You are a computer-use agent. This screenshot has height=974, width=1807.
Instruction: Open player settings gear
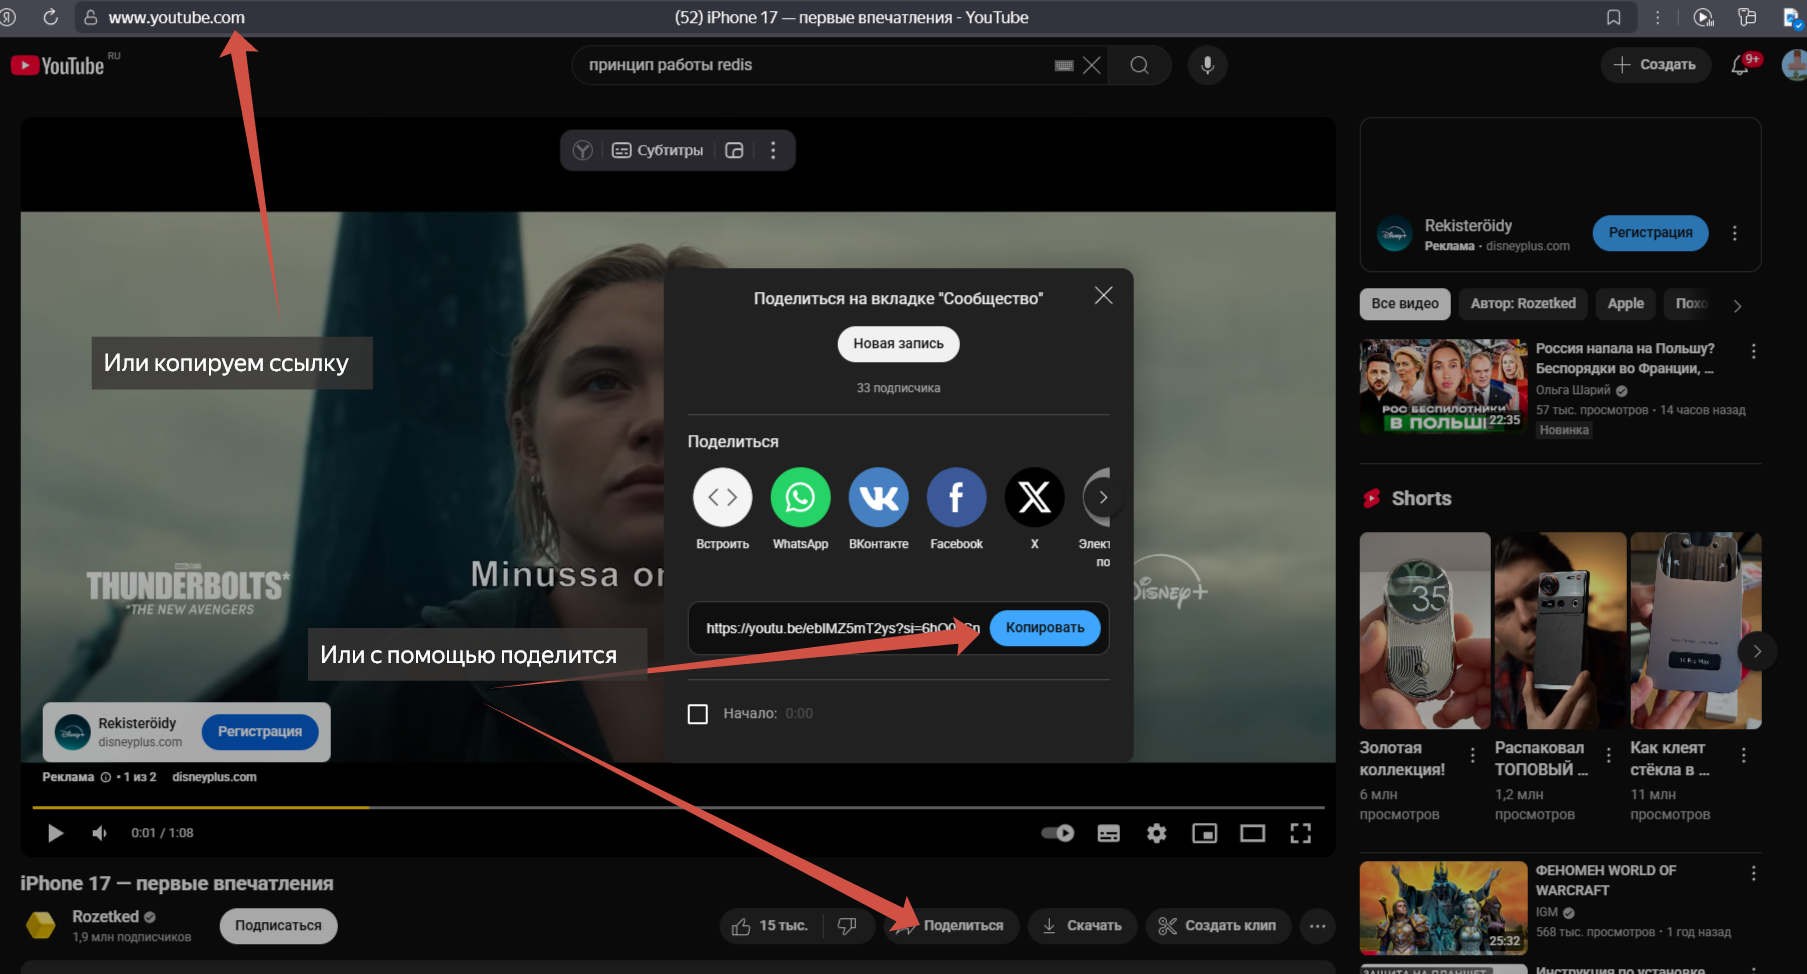click(1156, 833)
